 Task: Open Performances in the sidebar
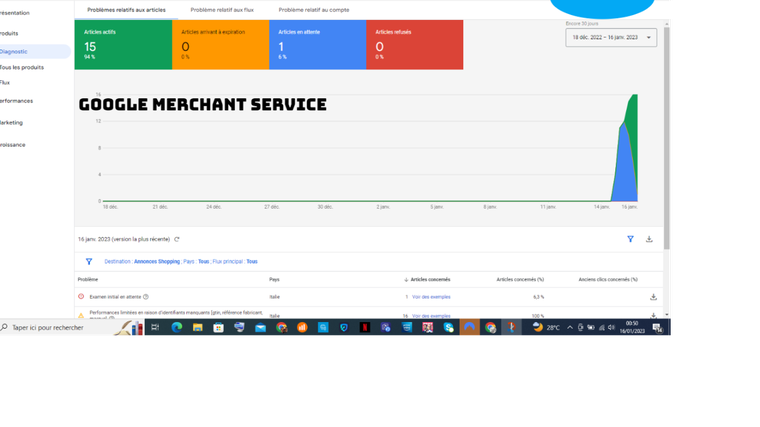[x=16, y=101]
